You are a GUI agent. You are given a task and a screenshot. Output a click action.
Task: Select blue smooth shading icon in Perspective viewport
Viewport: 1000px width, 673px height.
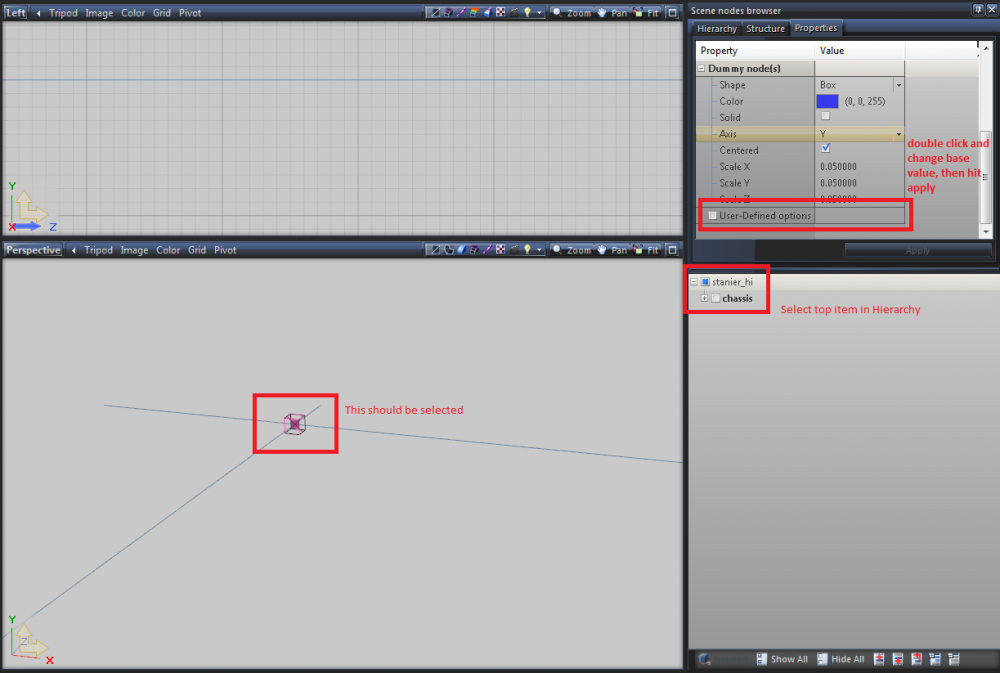[462, 250]
